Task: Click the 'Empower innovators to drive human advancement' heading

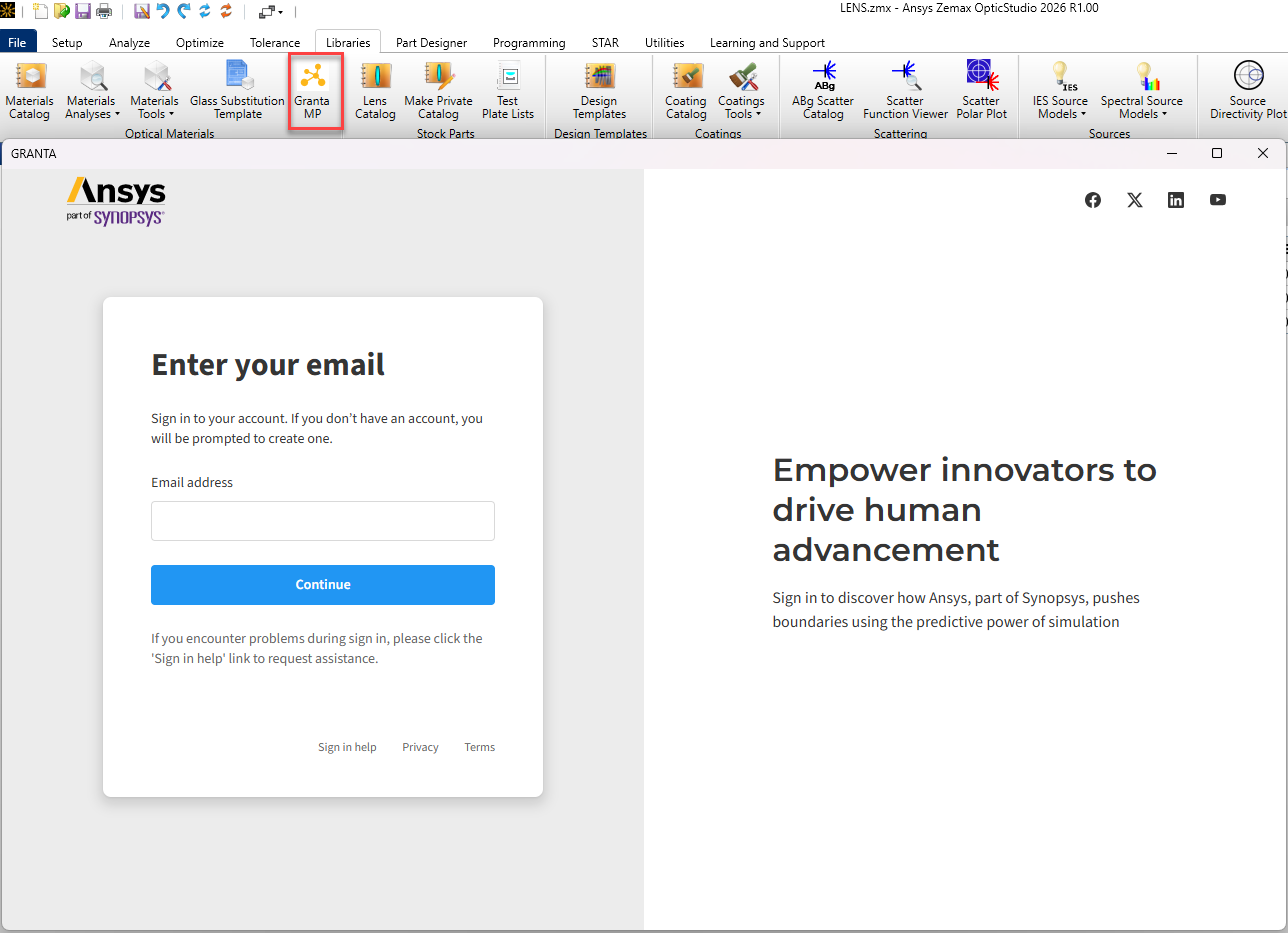Action: point(965,510)
